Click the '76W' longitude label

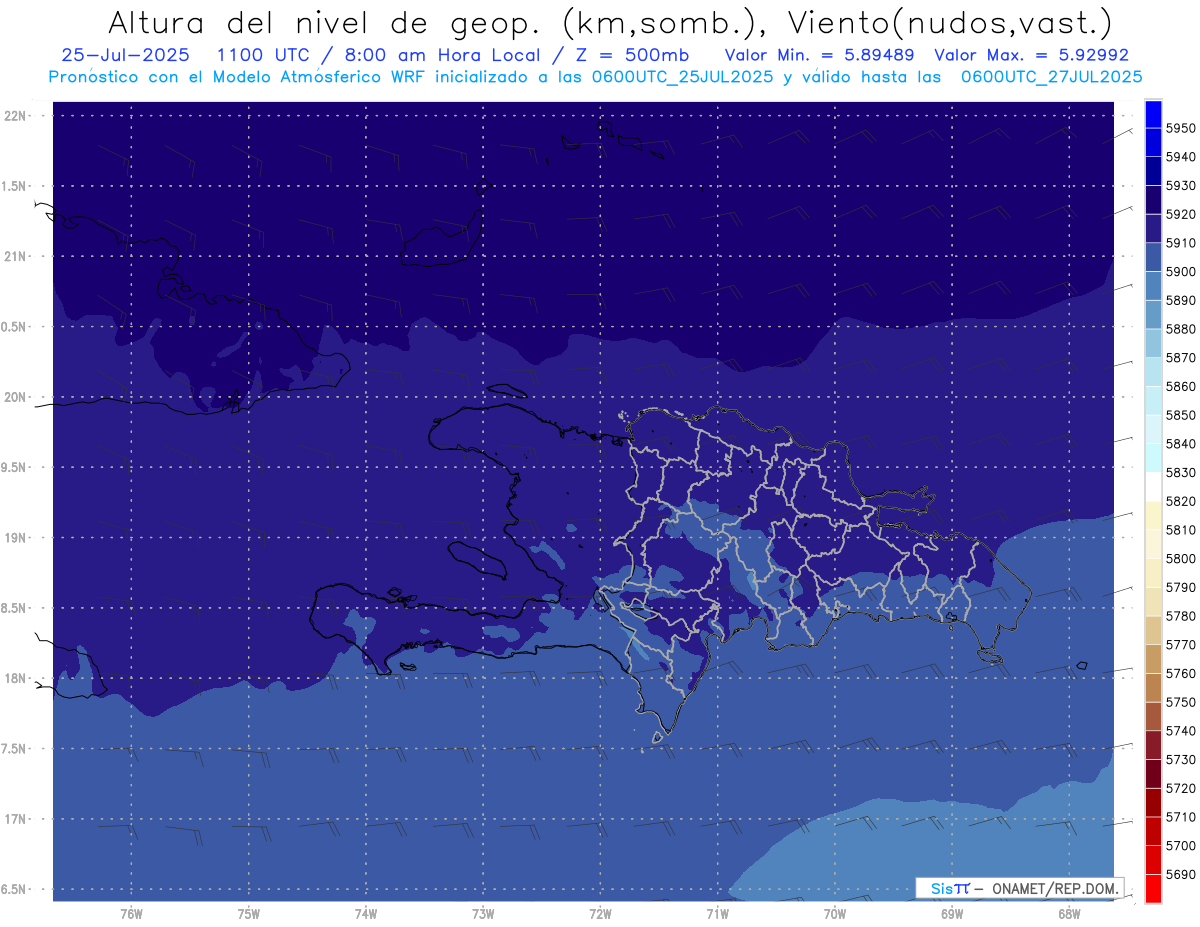click(x=131, y=913)
